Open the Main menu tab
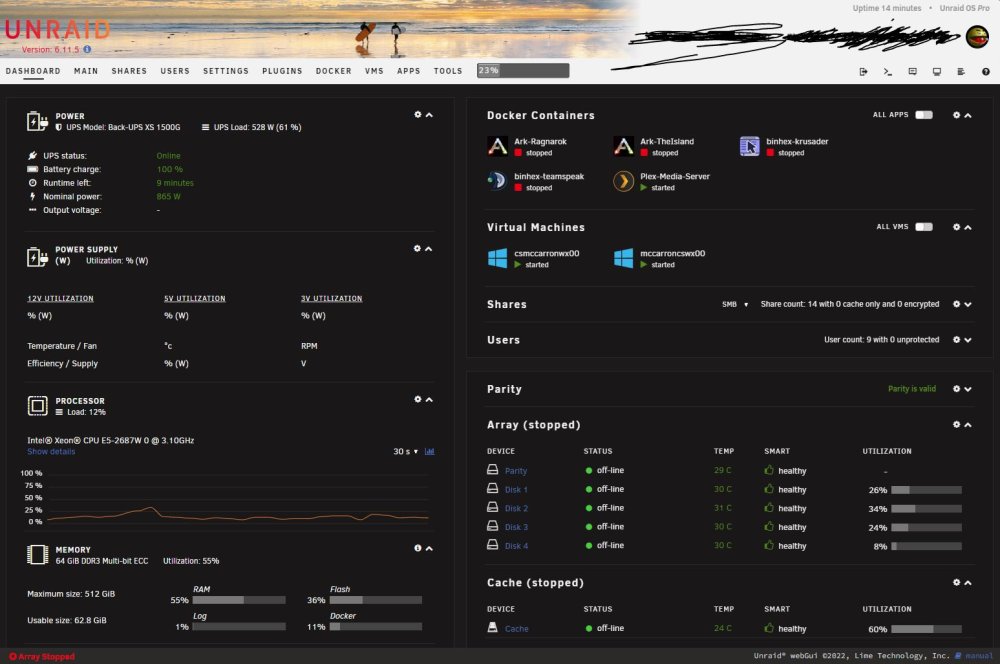 (x=86, y=71)
